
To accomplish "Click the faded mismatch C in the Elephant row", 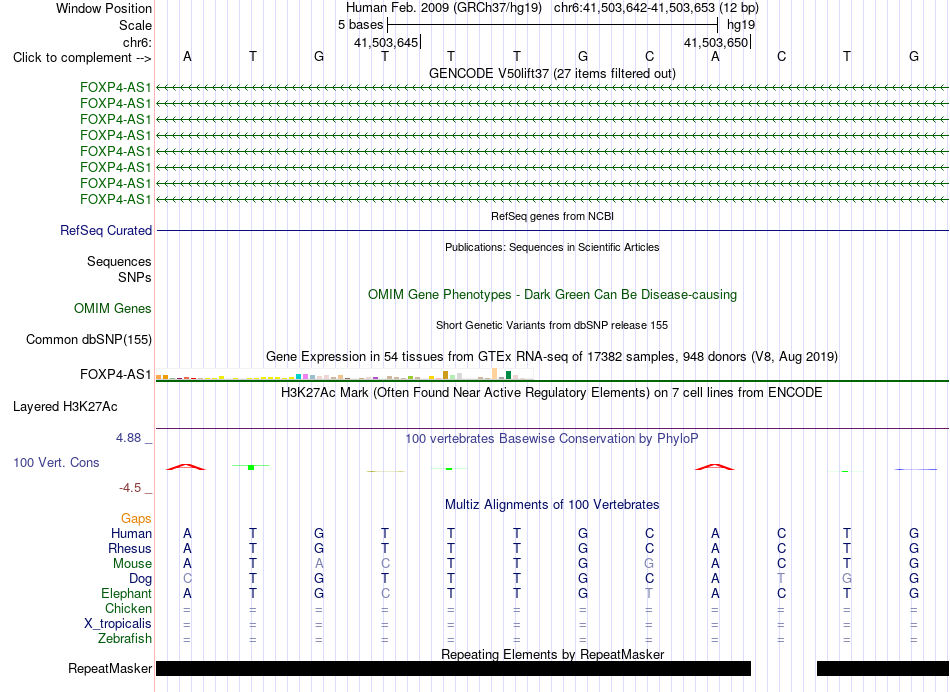I will tap(385, 593).
